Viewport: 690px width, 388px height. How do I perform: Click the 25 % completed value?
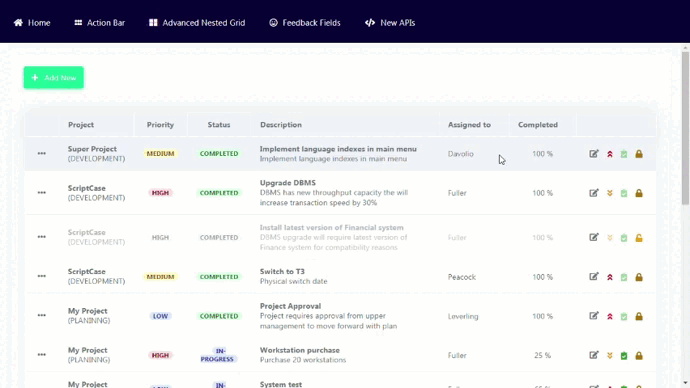click(x=542, y=355)
